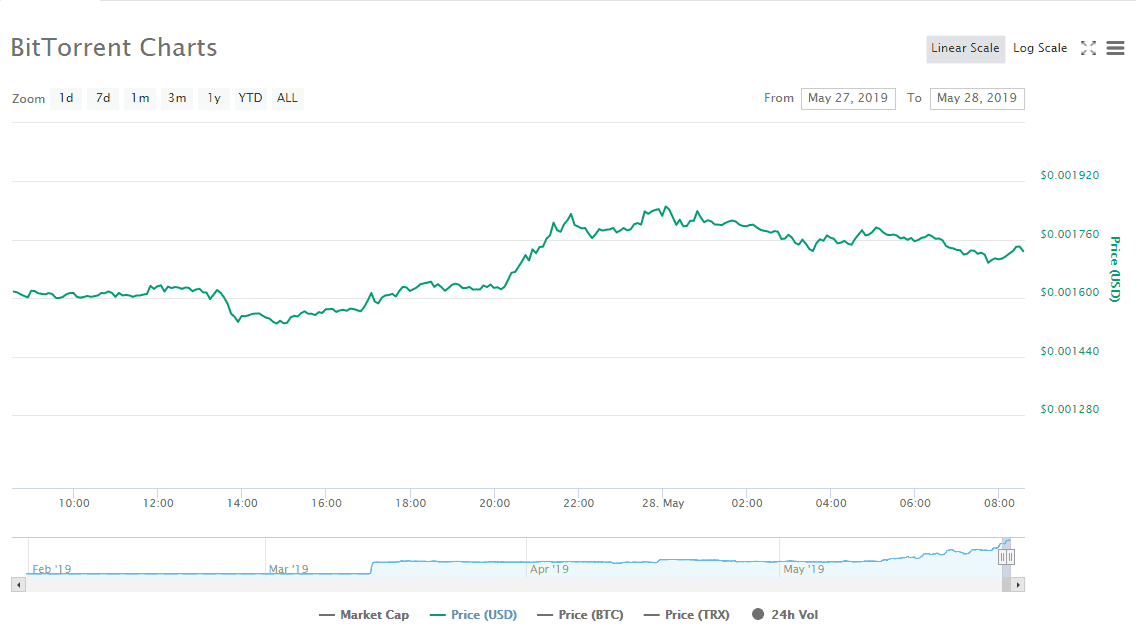Set zoom to 3m
Screen dimensions: 1137x629
[x=177, y=98]
